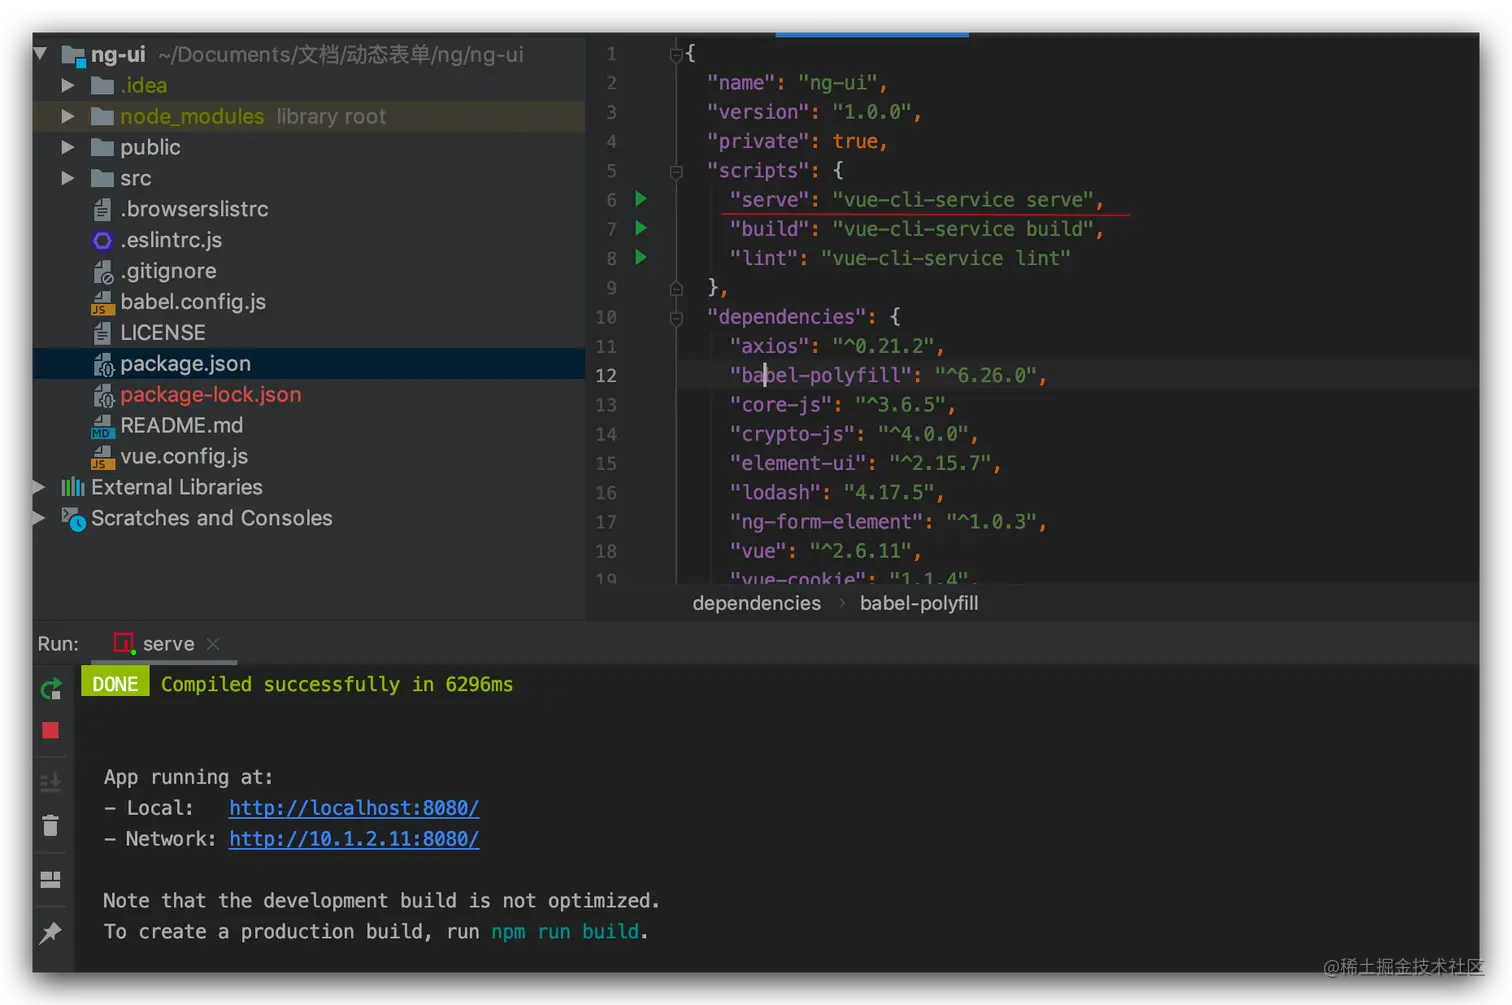Click the .gitignore file icon
Image resolution: width=1512 pixels, height=1005 pixels.
point(102,271)
